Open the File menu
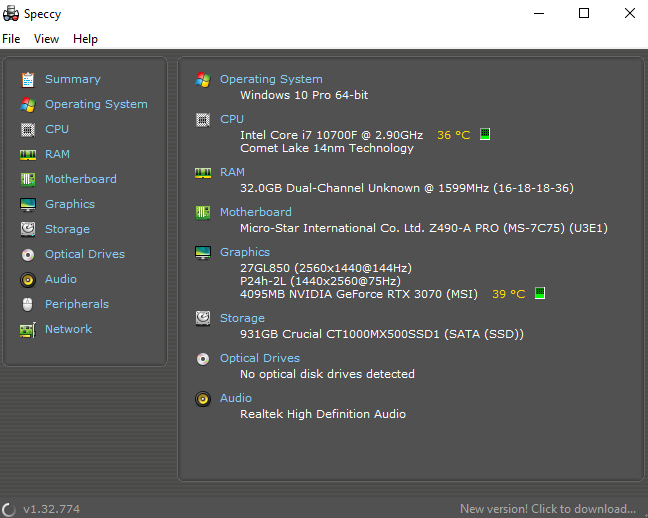Image resolution: width=648 pixels, height=518 pixels. coord(11,39)
